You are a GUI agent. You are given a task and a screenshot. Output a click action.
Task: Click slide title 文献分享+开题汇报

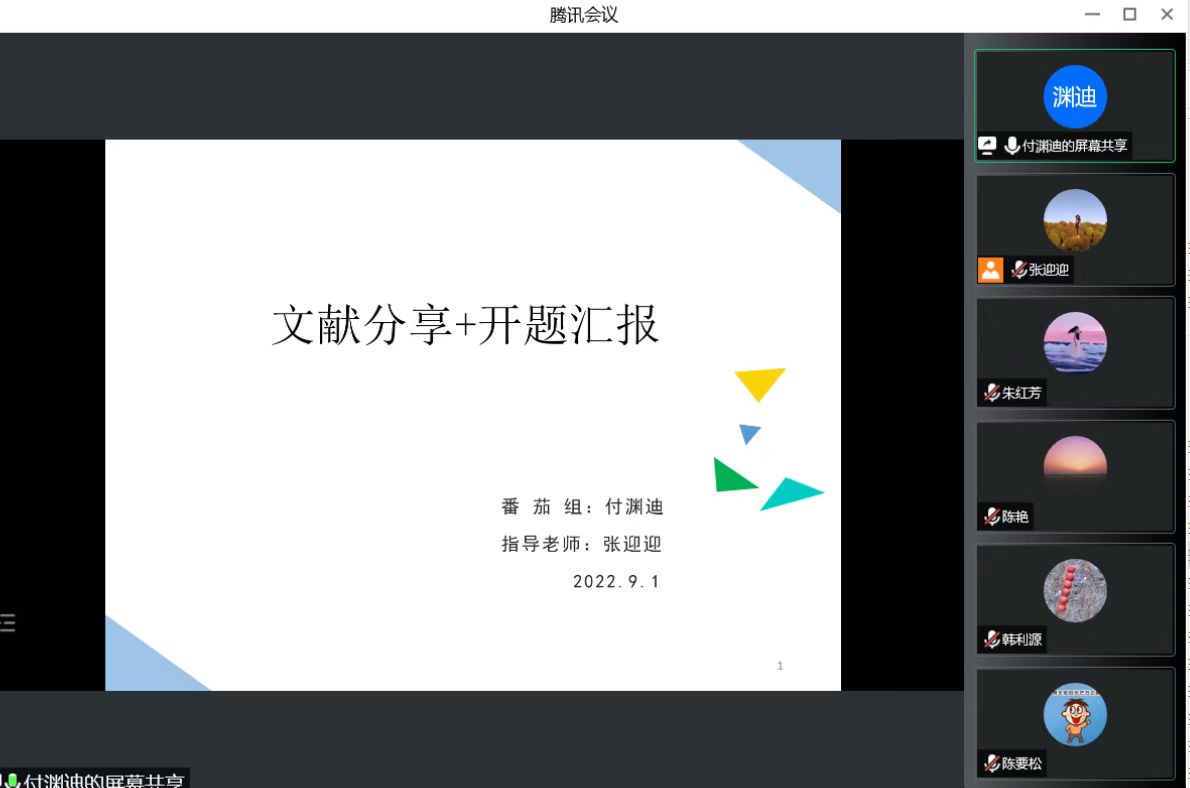point(464,325)
